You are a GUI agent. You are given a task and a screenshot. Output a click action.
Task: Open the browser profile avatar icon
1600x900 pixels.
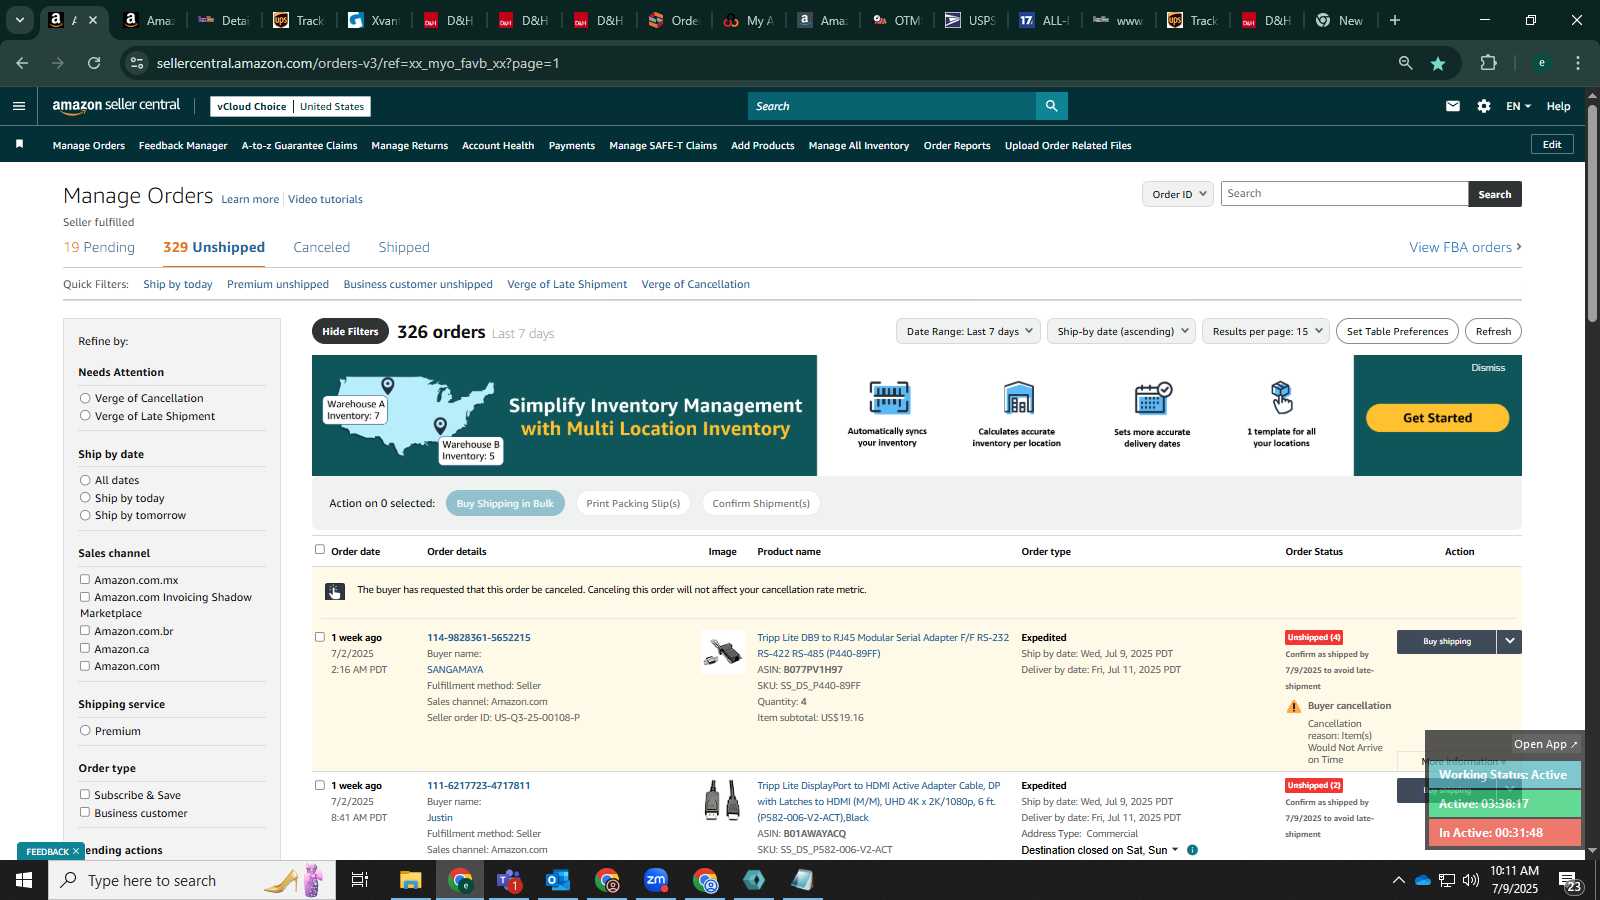pyautogui.click(x=1542, y=63)
